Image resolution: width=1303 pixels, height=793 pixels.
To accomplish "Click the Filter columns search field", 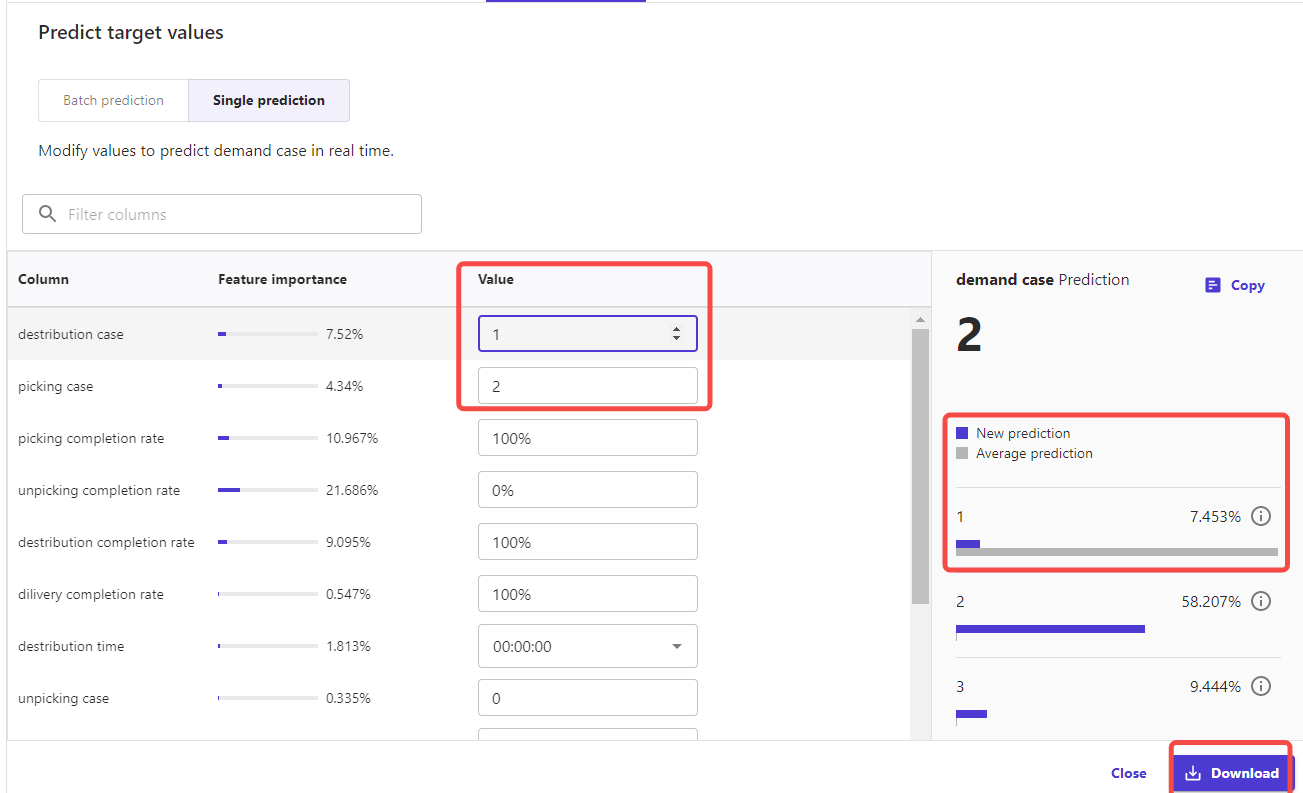I will [x=235, y=214].
